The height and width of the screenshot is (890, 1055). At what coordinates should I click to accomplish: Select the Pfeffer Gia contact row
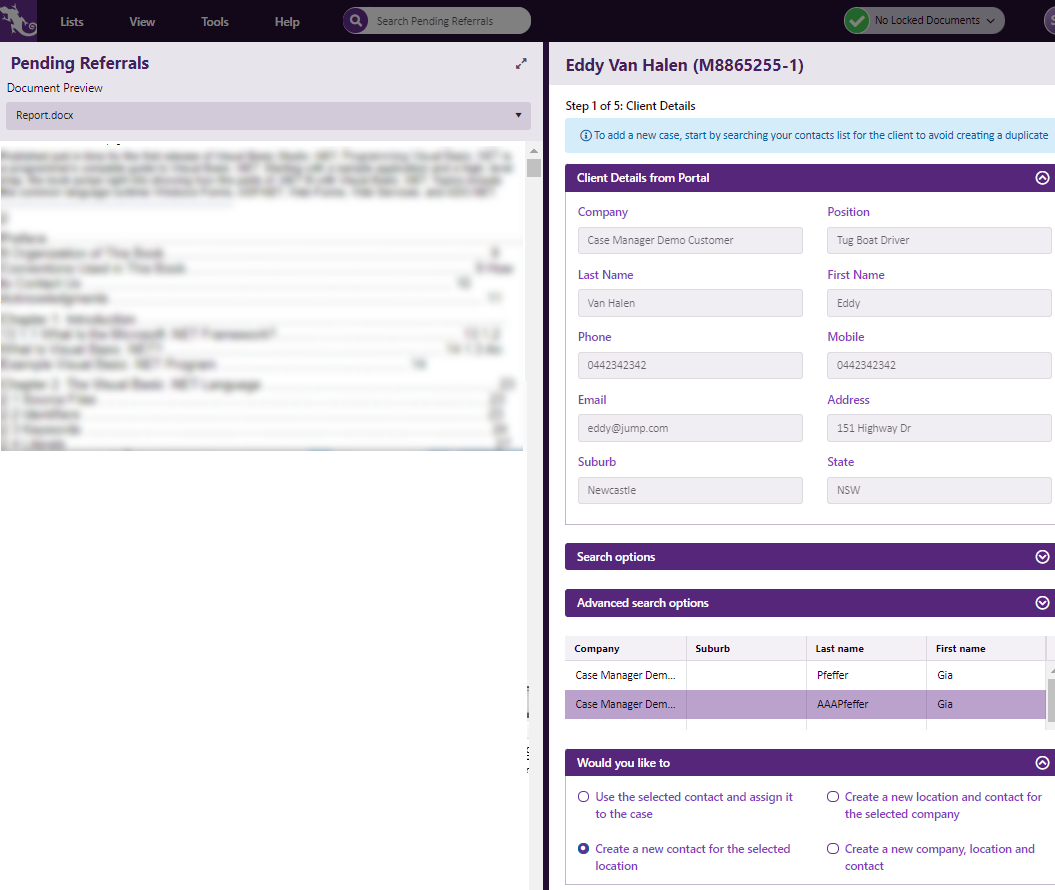point(805,675)
